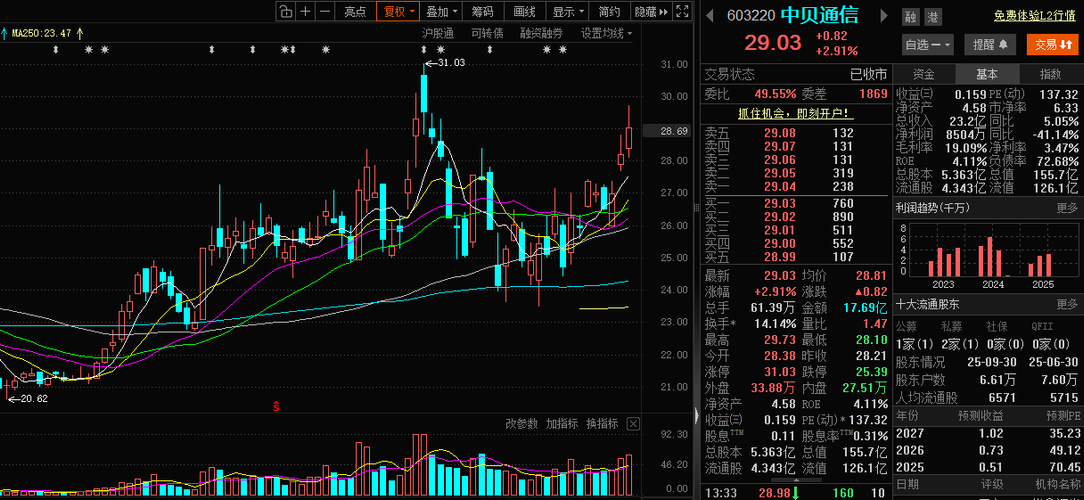The image size is (1084, 500).
Task: Click the collapse handle between chart and quote panel
Action: [696, 415]
